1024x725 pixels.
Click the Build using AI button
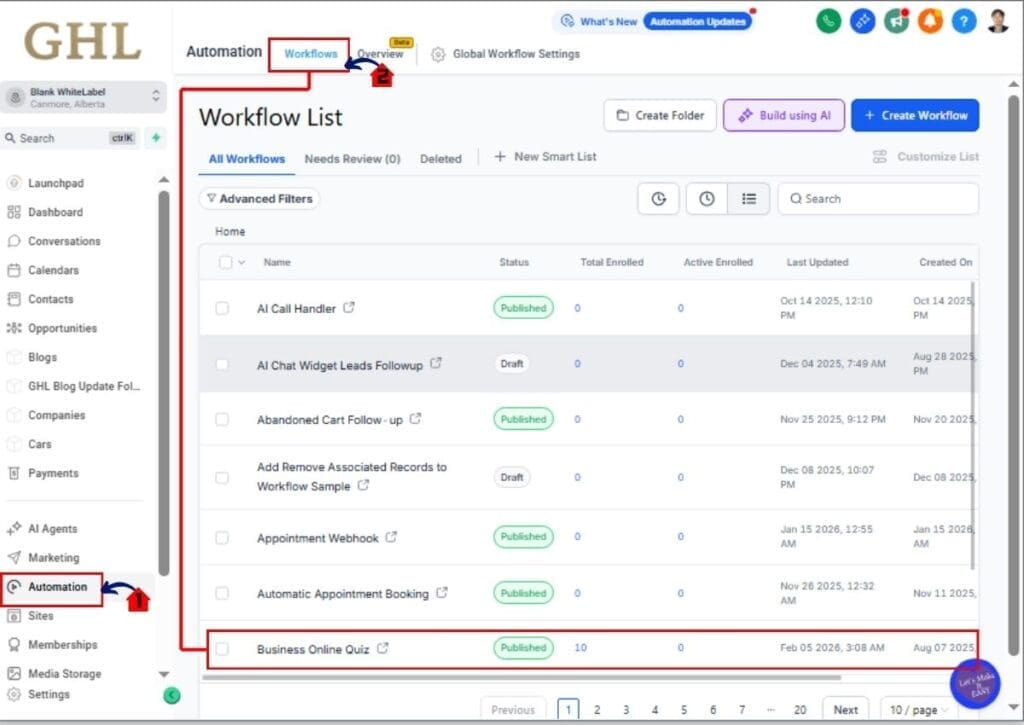784,115
